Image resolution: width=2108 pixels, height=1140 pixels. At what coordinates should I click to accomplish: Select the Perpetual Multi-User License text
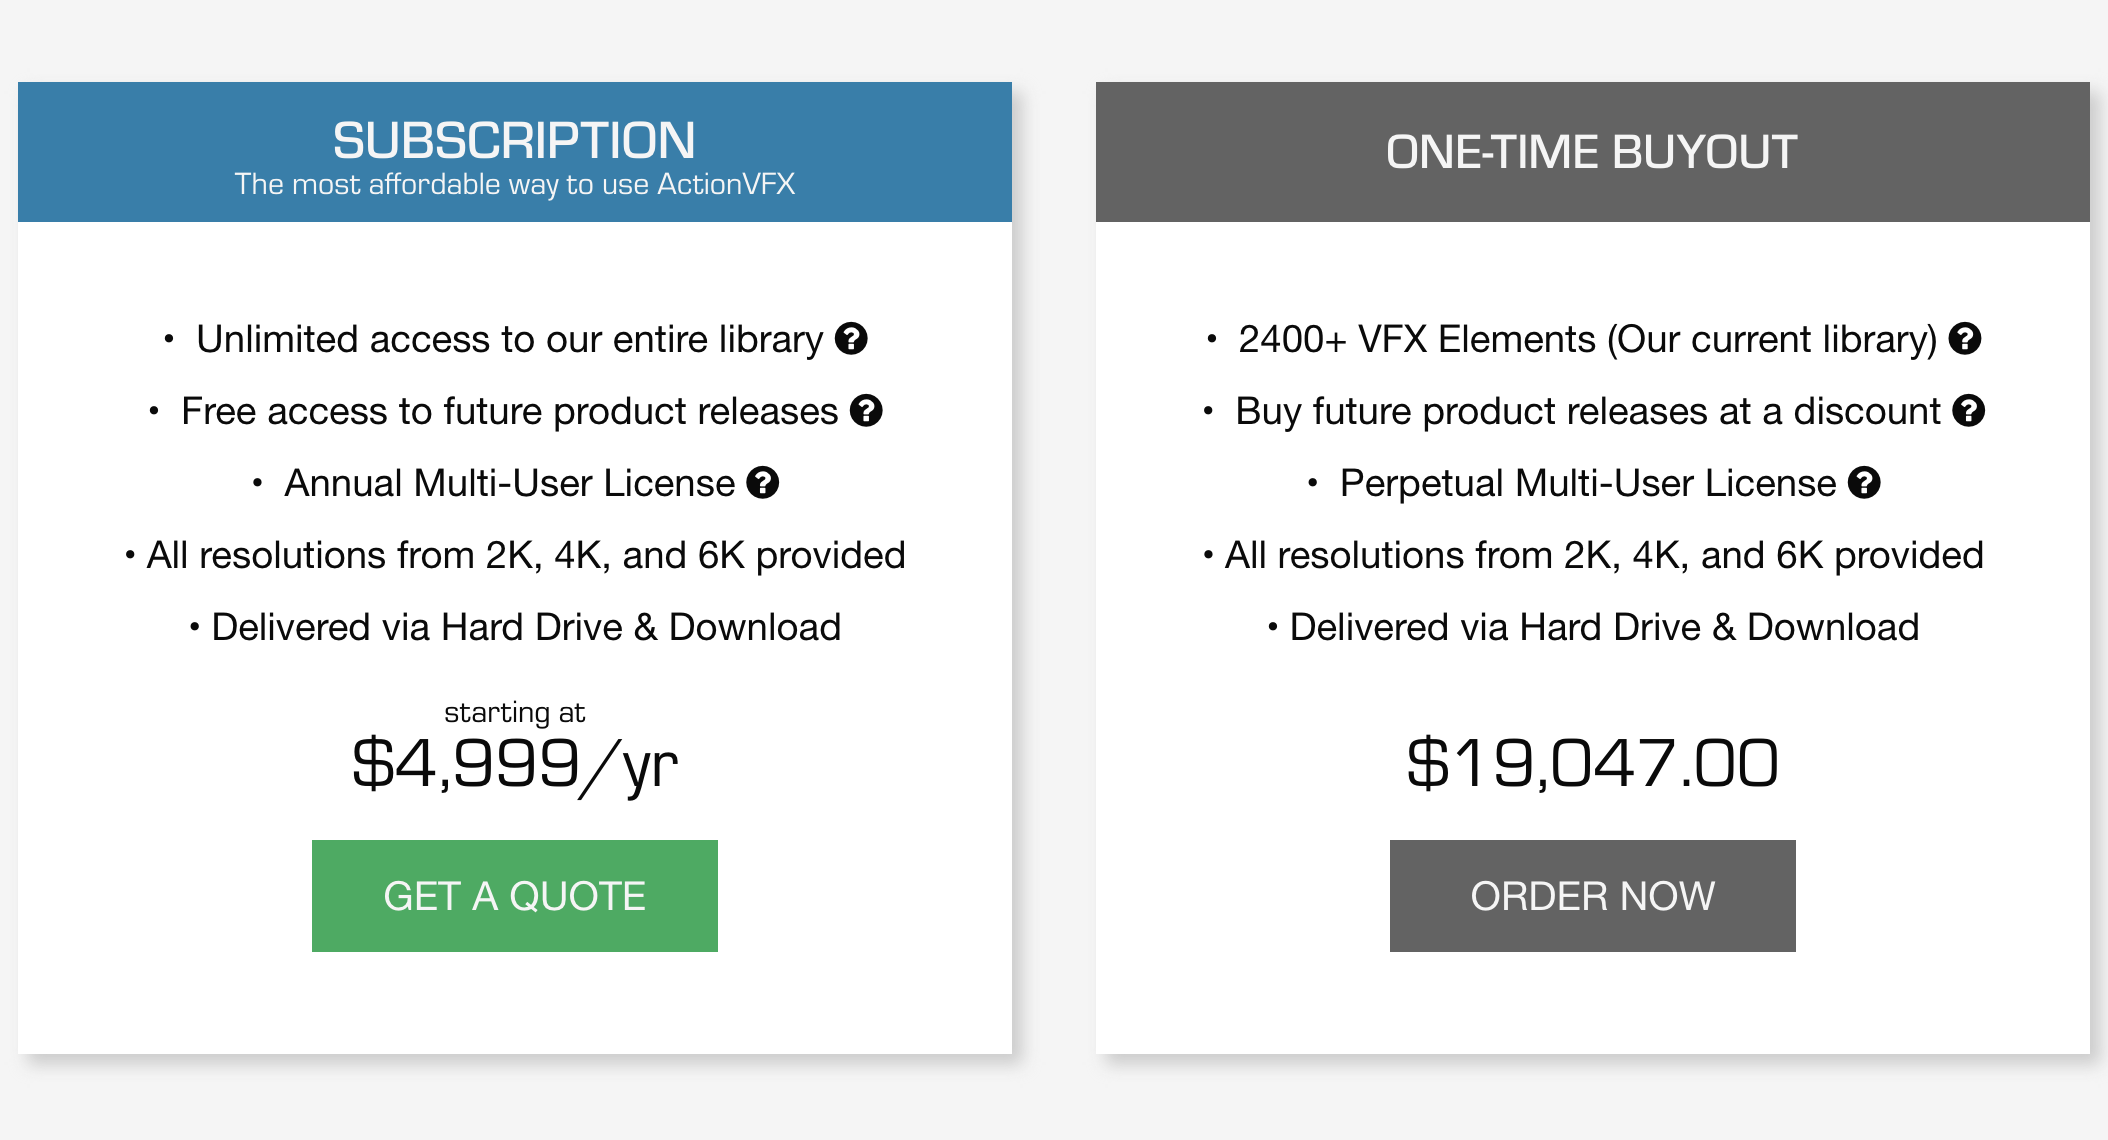(1587, 484)
